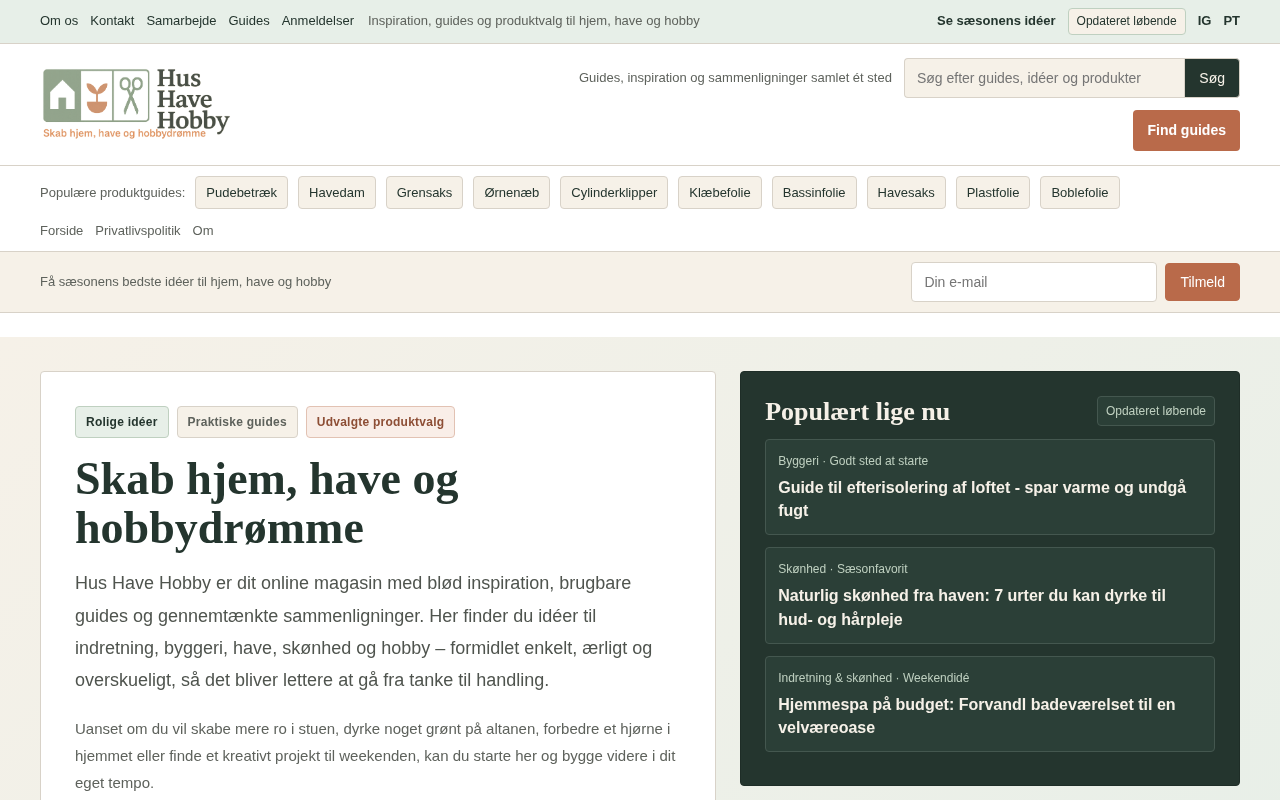
Task: Open the Pudebetræk product guide
Action: tap(241, 192)
